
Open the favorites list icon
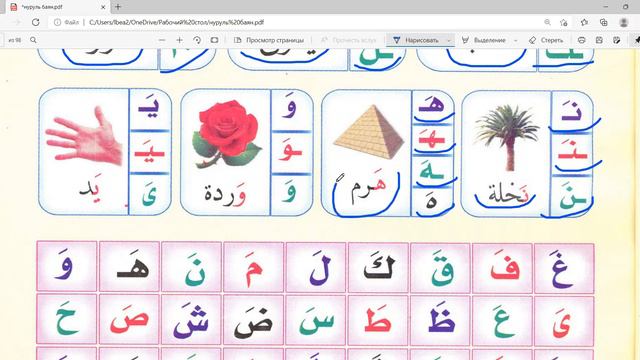[584, 22]
